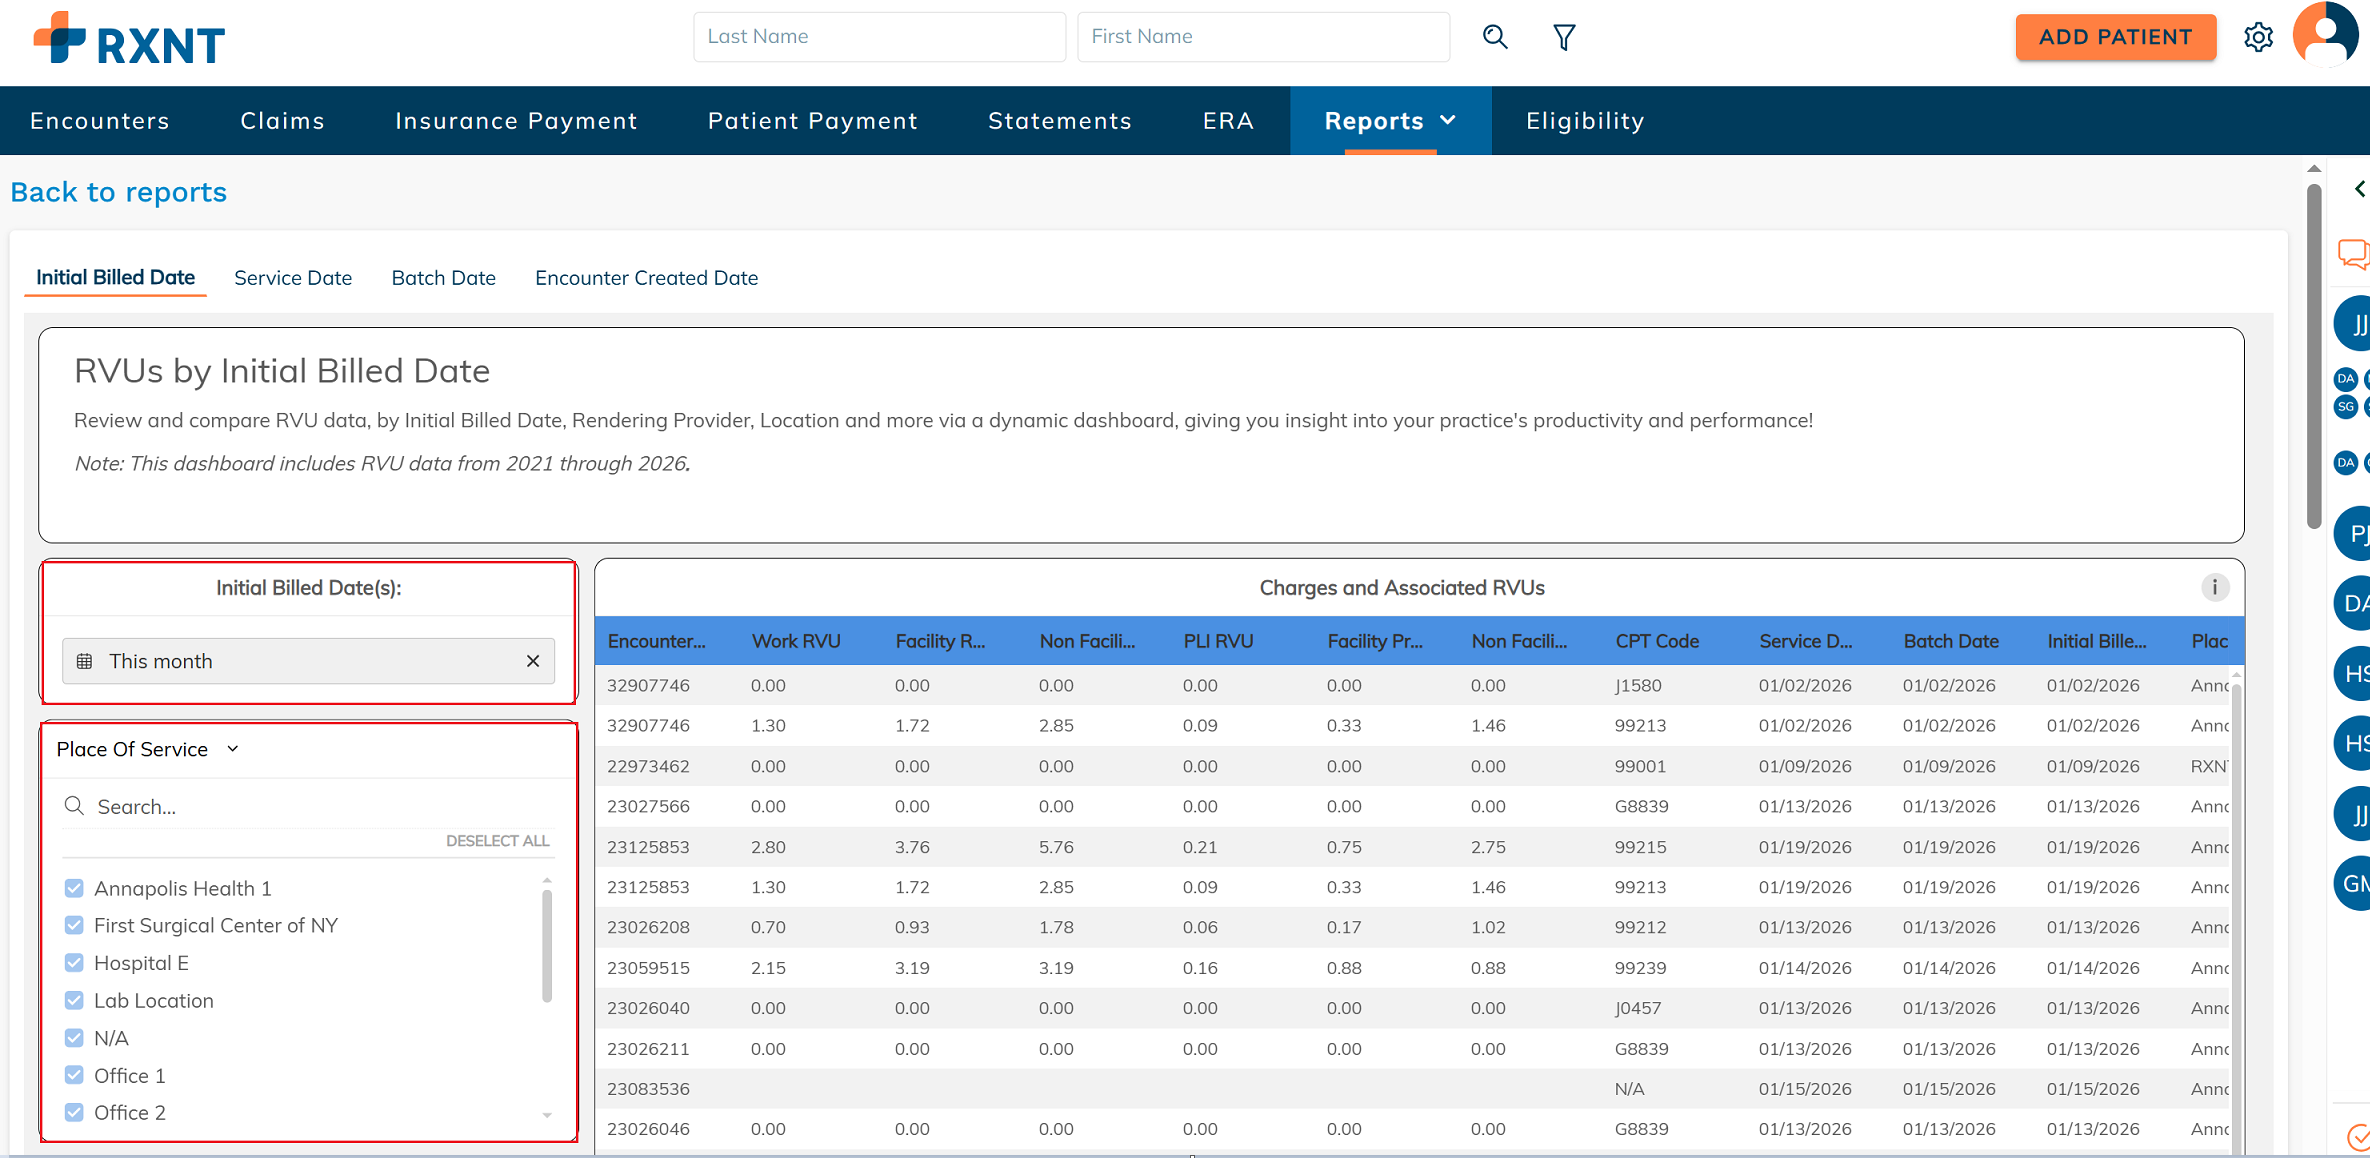Viewport: 2370px width, 1158px height.
Task: Go to the Insurance Payment menu
Action: tap(516, 121)
